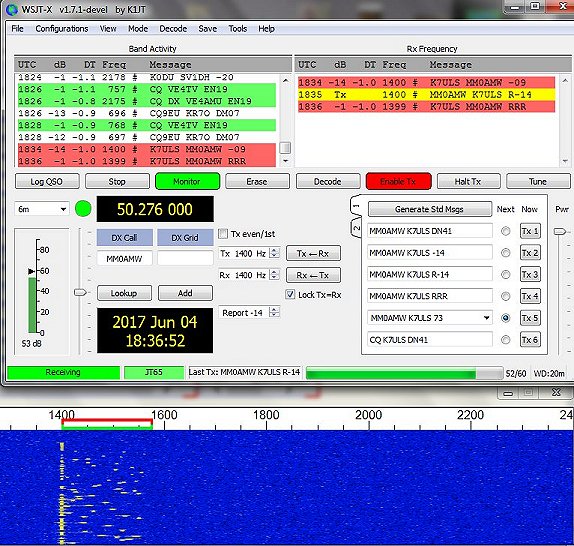Click the Tx 3 now button

530,274
